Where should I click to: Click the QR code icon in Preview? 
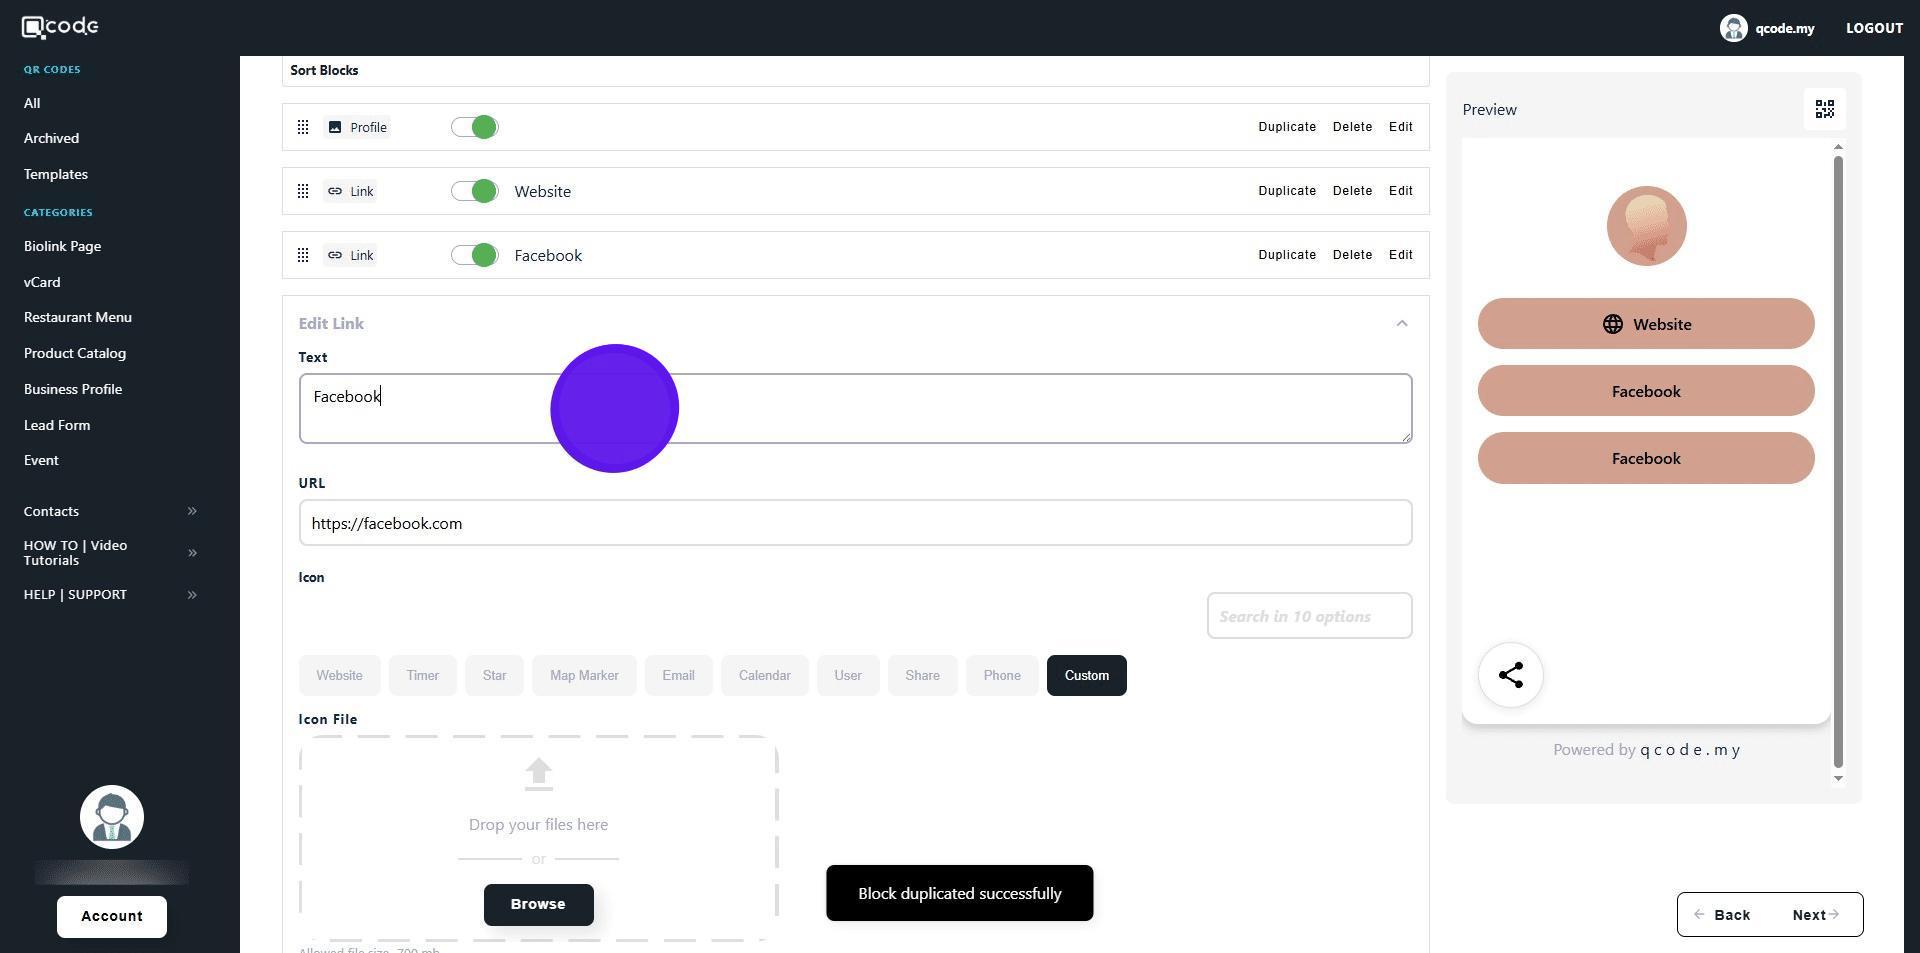point(1824,109)
